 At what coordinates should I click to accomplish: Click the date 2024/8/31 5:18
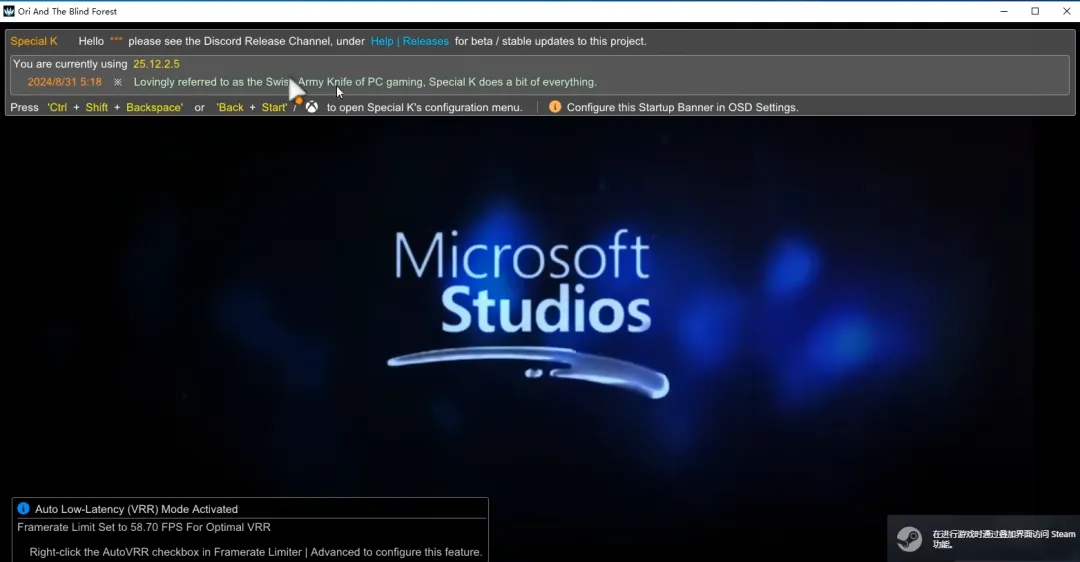point(65,82)
